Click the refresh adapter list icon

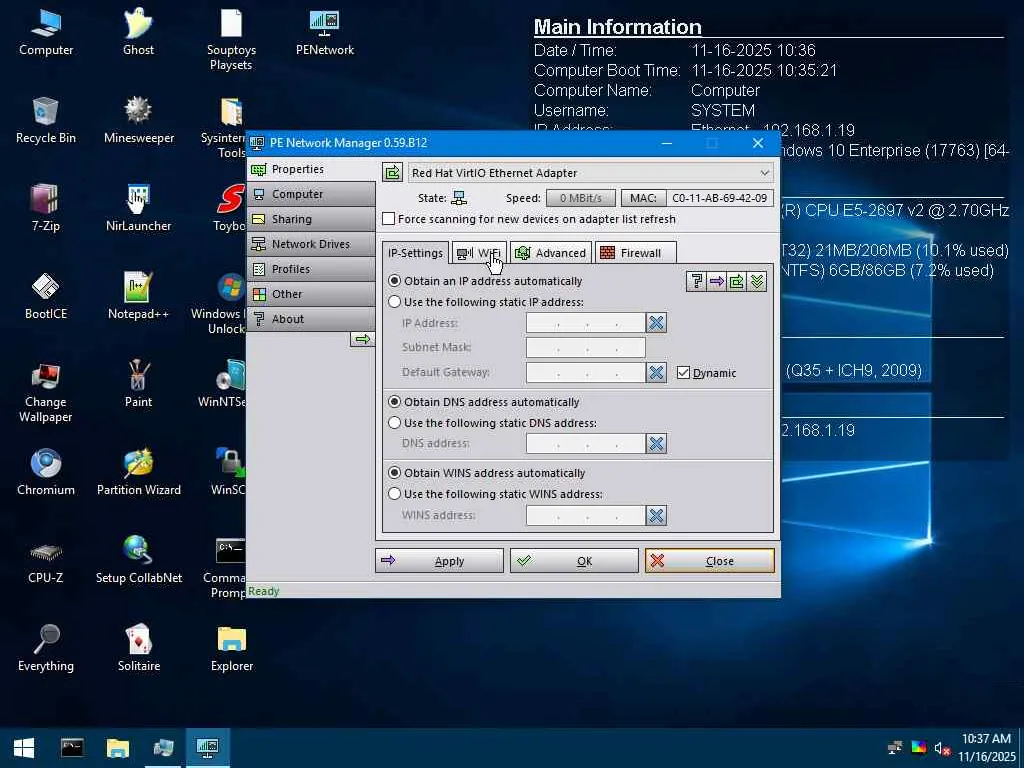tap(392, 172)
